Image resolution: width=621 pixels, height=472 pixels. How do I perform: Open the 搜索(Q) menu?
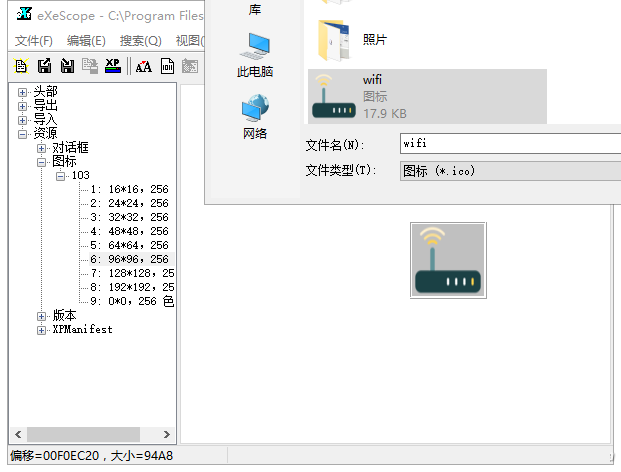(x=141, y=40)
